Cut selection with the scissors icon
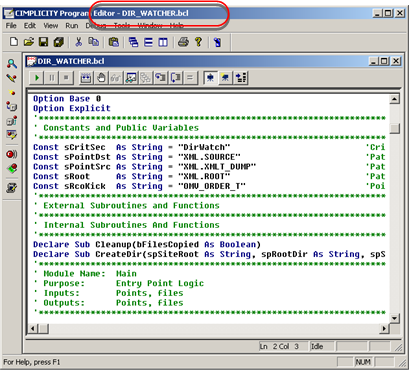The height and width of the screenshot is (370, 409). pyautogui.click(x=78, y=42)
